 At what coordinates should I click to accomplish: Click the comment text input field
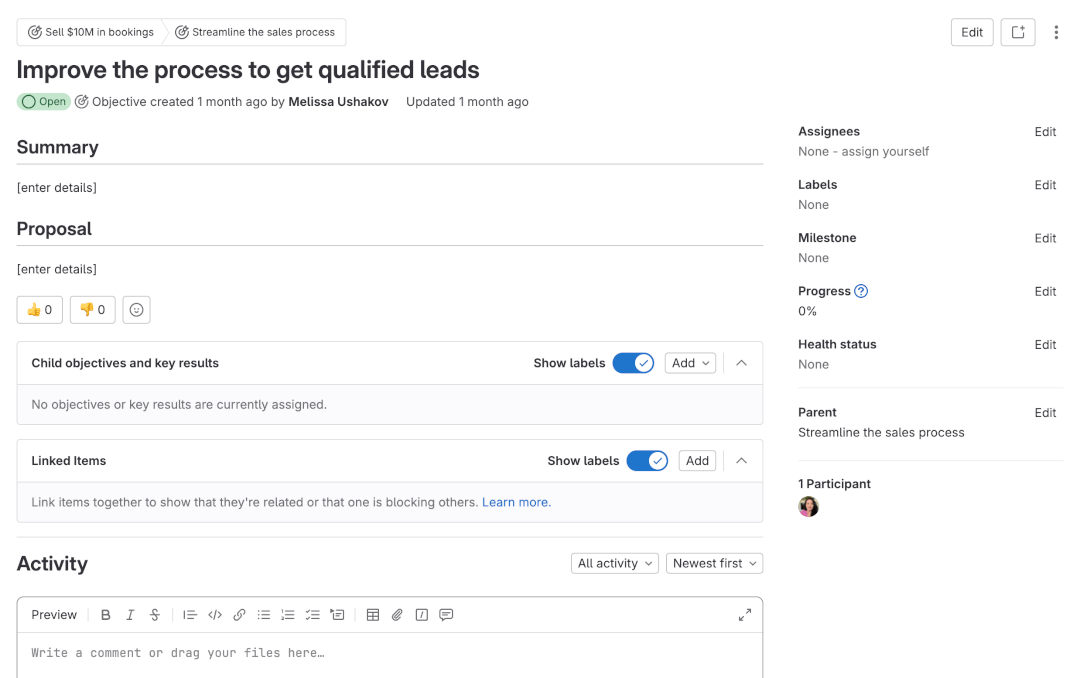300,652
